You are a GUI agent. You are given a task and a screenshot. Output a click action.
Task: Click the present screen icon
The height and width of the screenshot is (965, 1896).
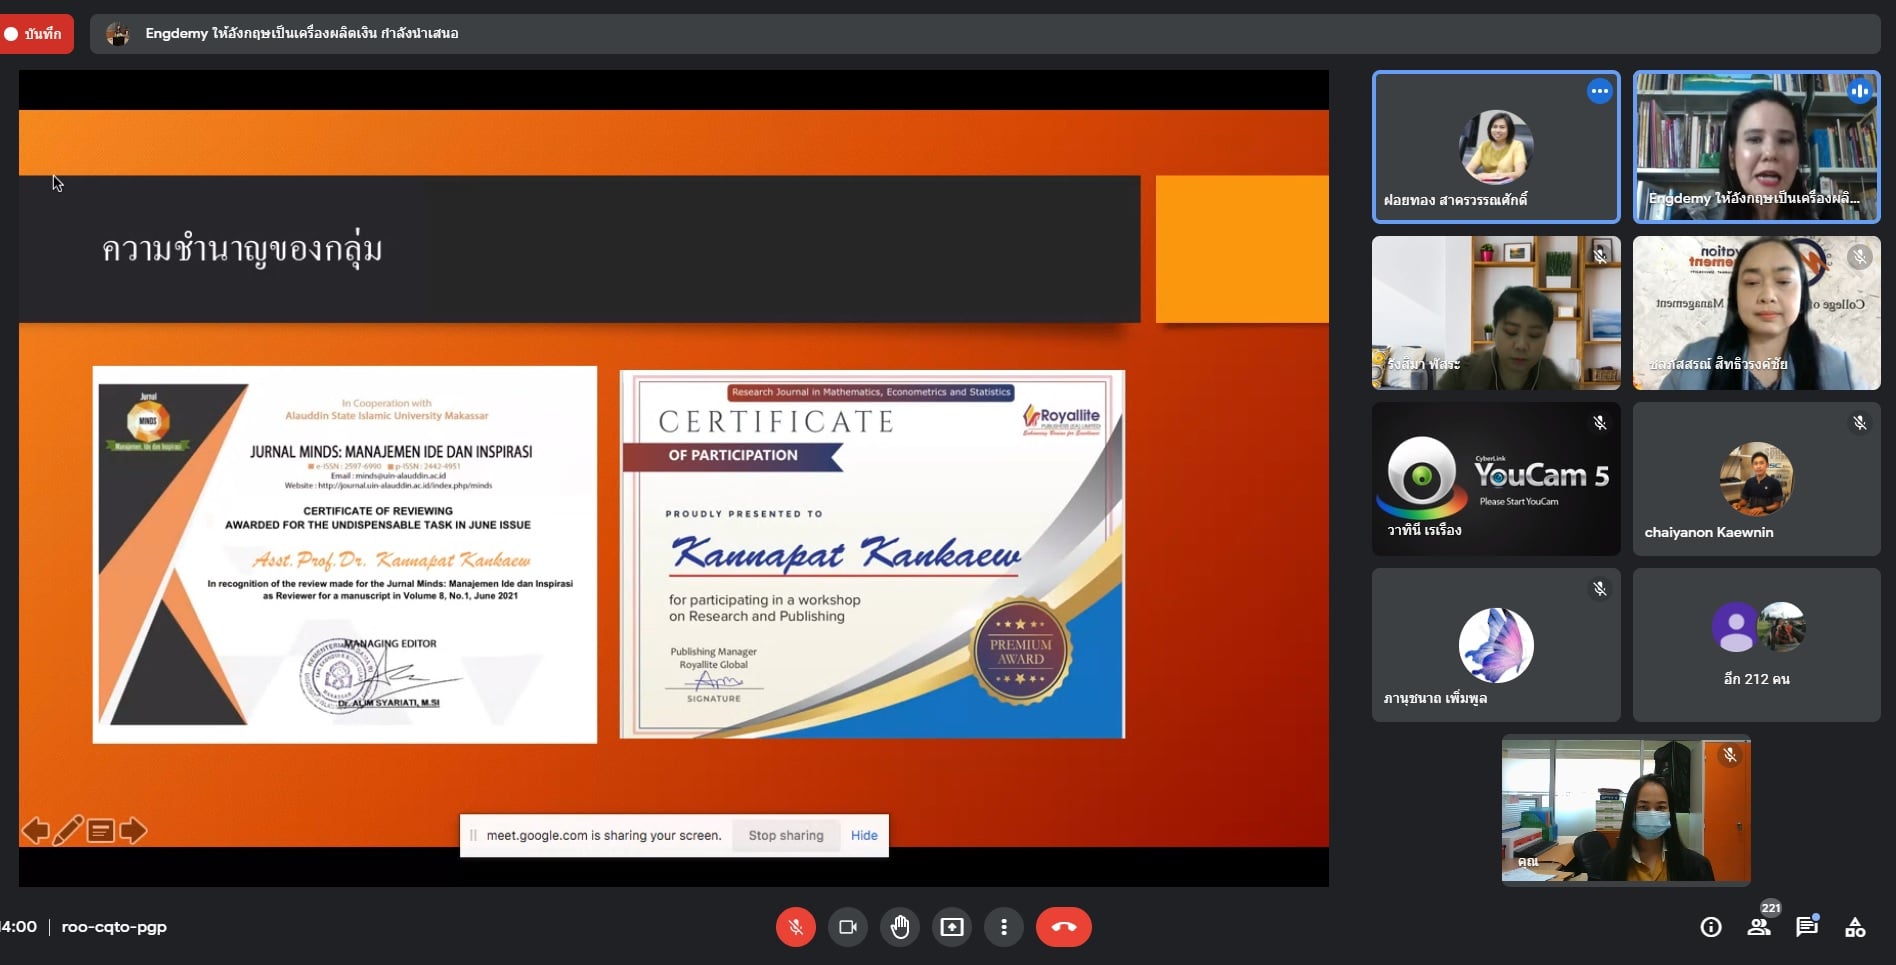click(x=952, y=927)
